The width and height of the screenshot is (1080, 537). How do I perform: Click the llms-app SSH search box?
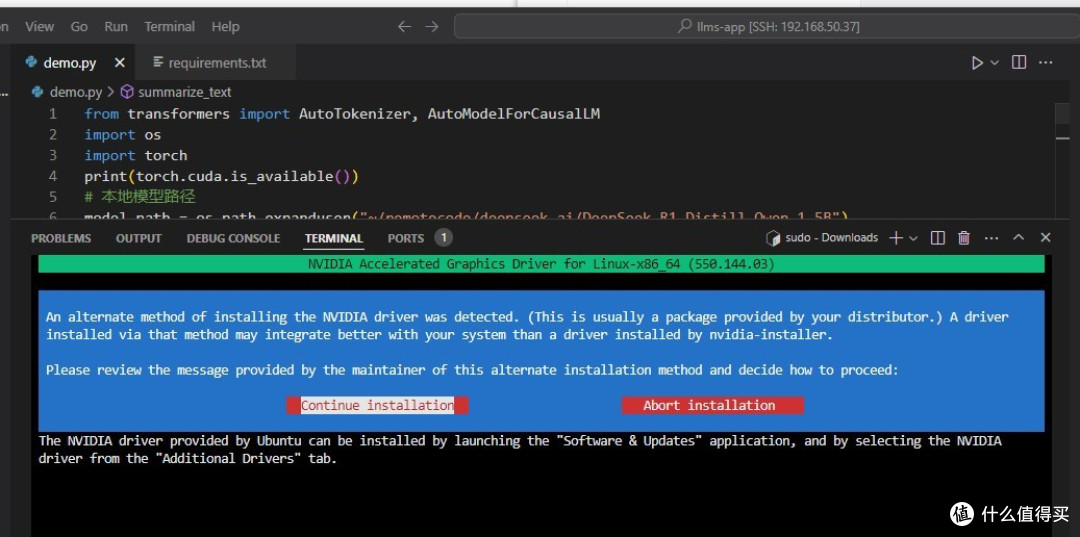pyautogui.click(x=767, y=27)
